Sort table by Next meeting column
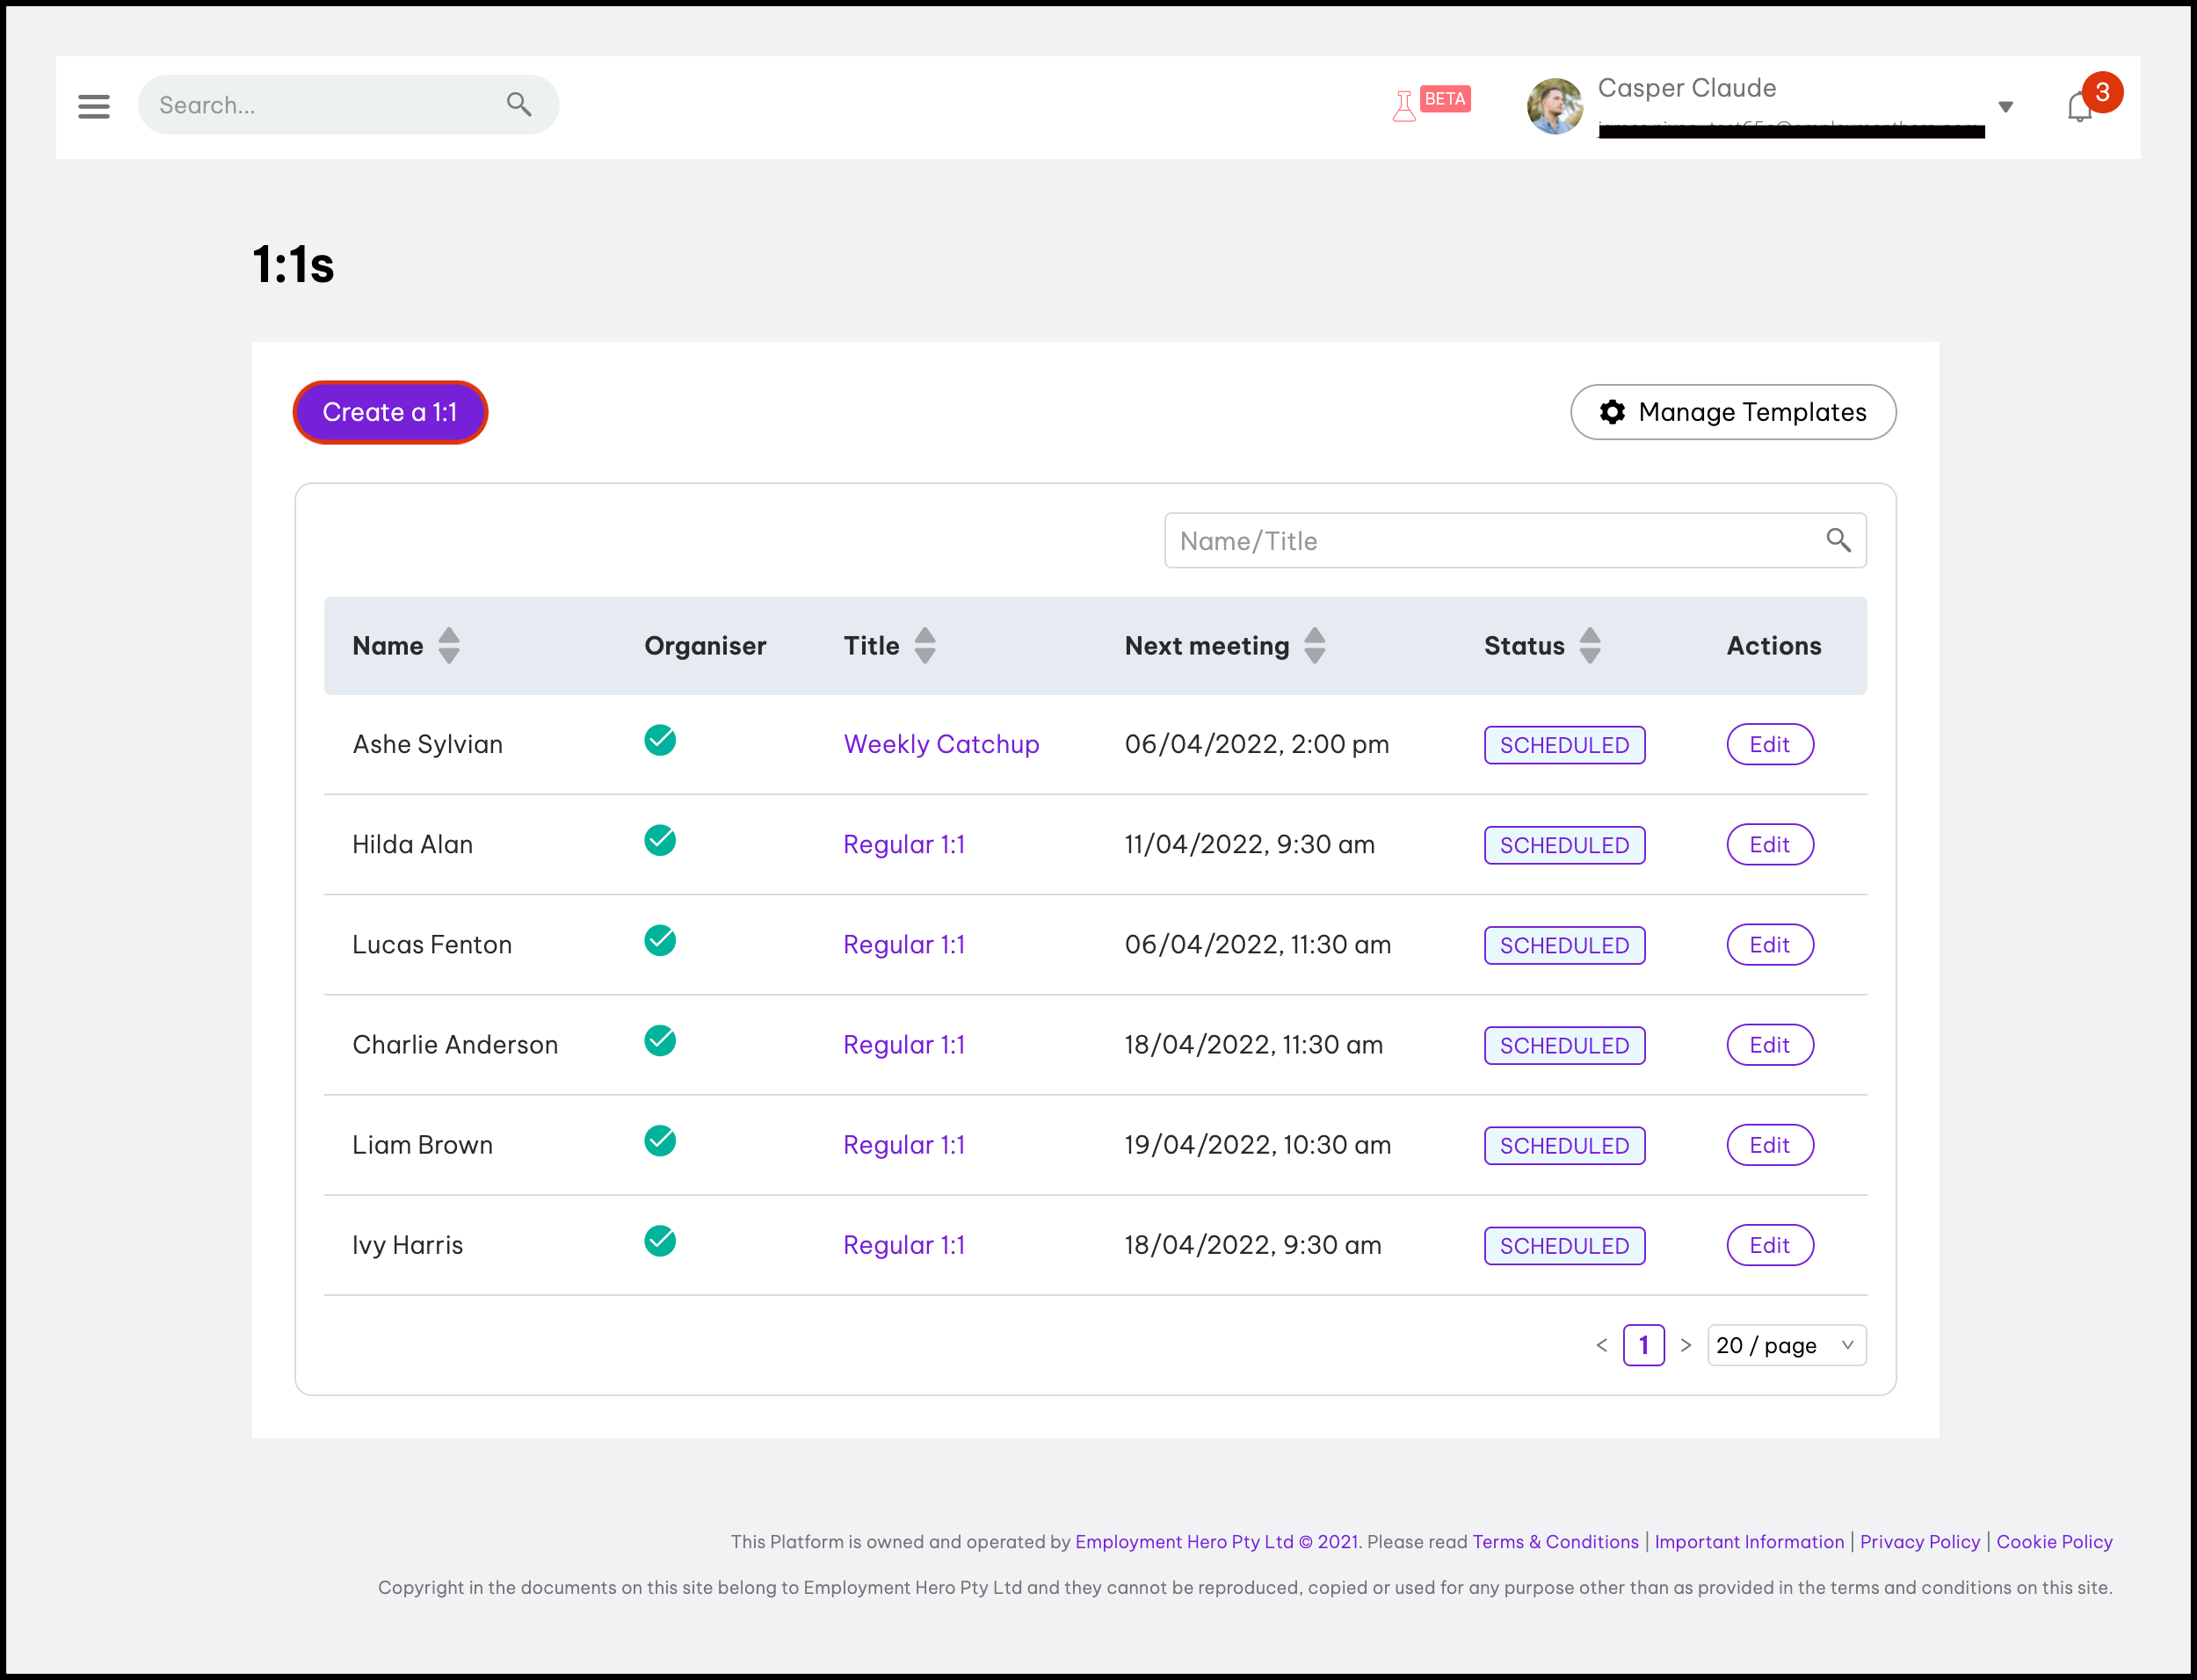This screenshot has height=1680, width=2197. 1315,646
